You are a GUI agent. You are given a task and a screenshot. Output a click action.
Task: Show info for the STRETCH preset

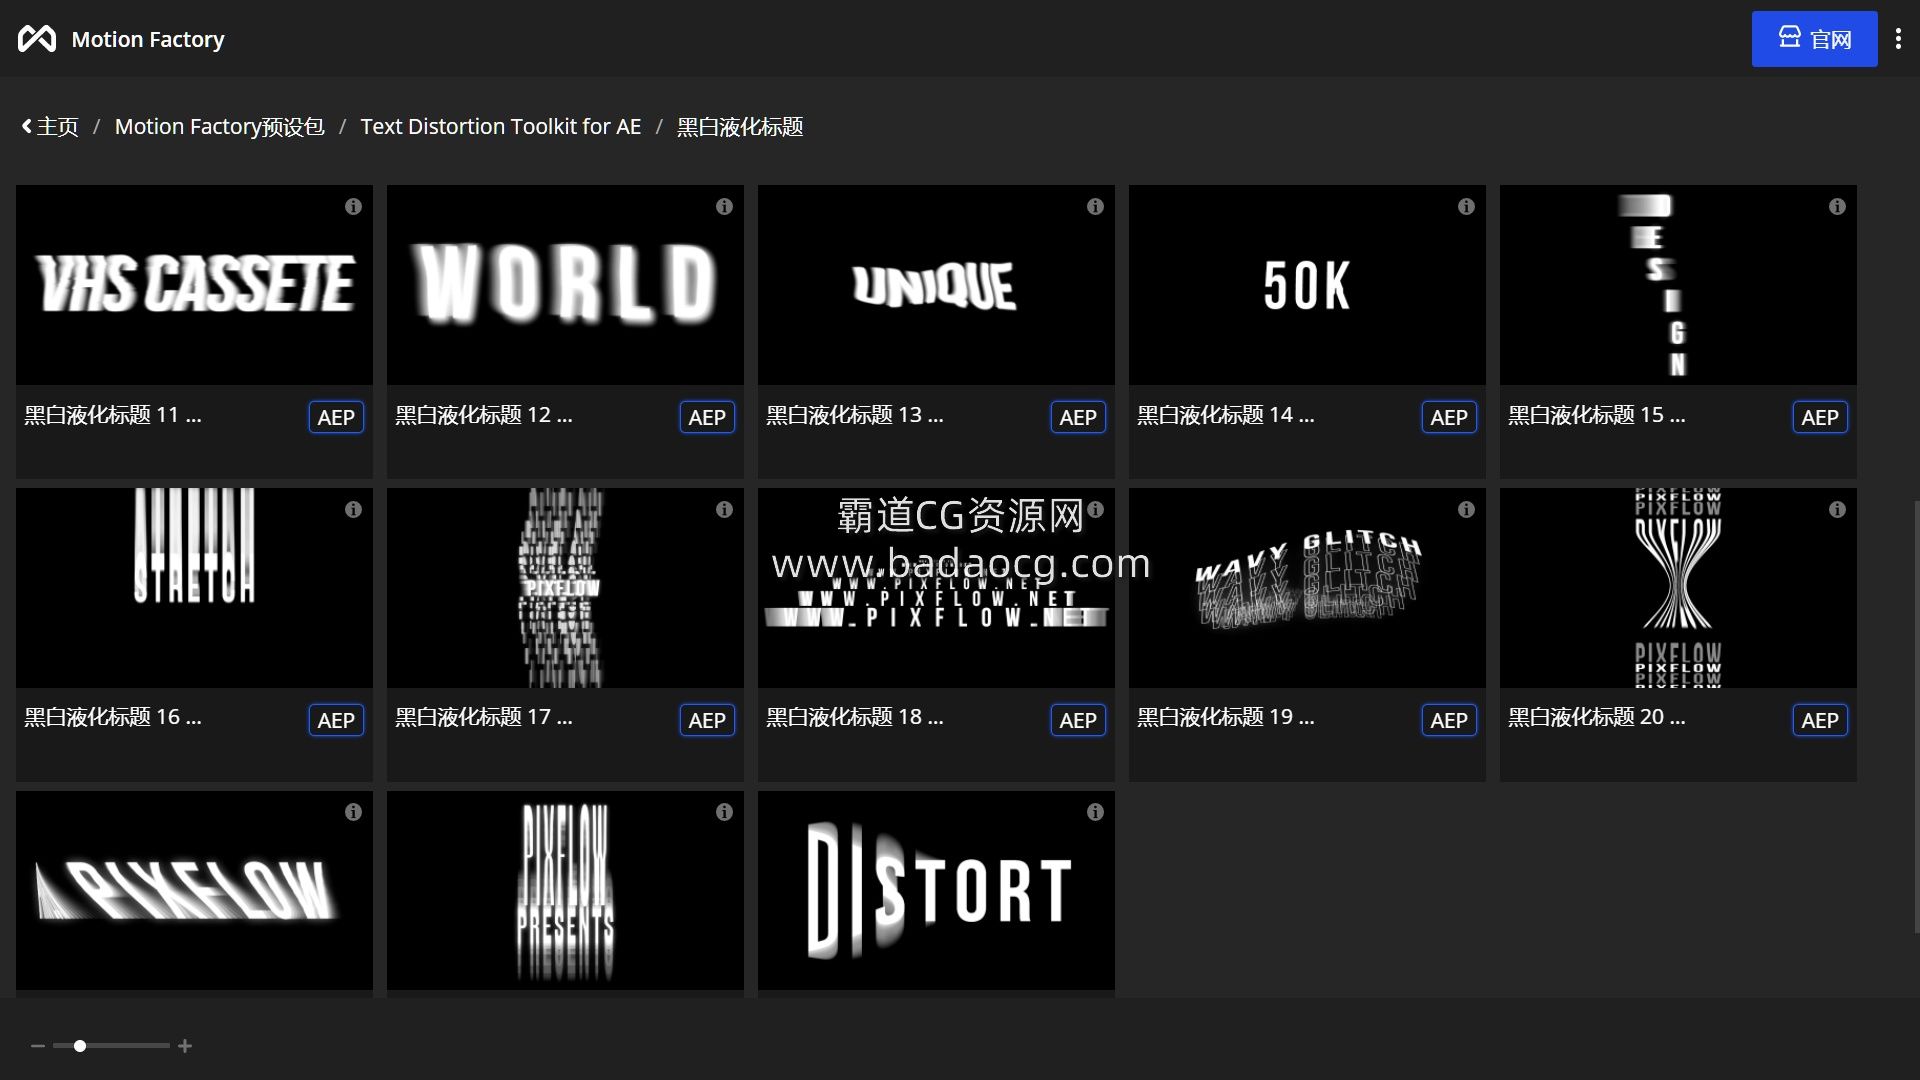[353, 510]
